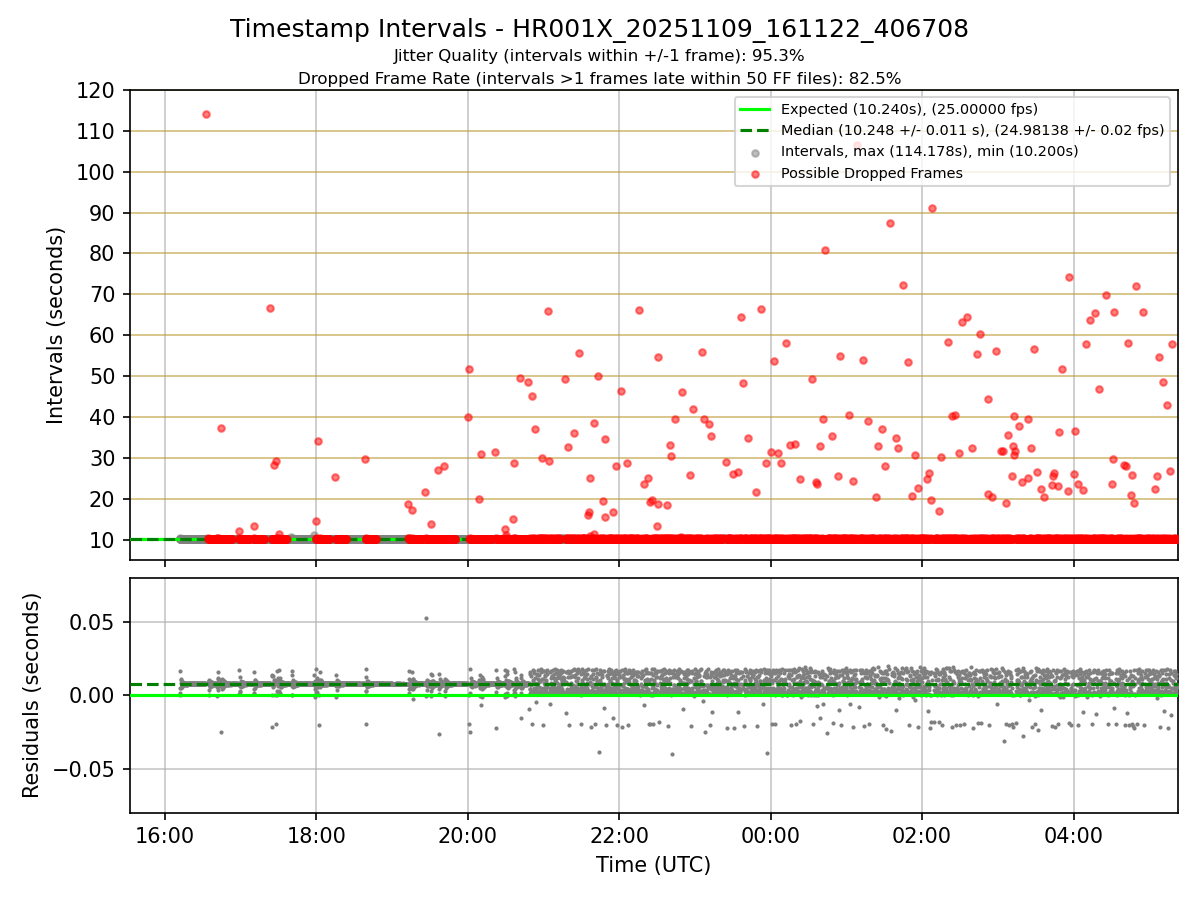This screenshot has height=900, width=1200.
Task: Click the 'Possible Dropped Frames' legend entry
Action: click(x=871, y=173)
